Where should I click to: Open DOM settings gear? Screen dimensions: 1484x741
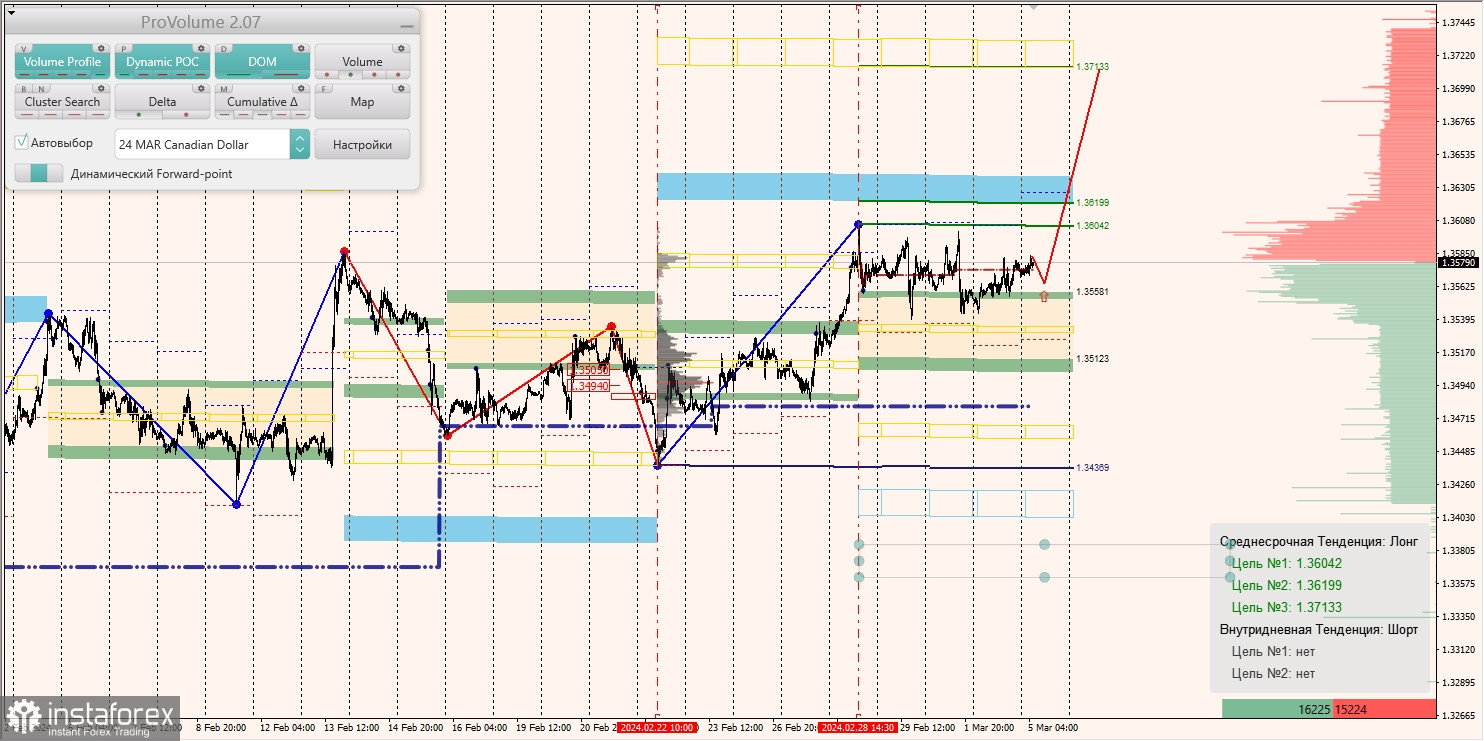(300, 48)
